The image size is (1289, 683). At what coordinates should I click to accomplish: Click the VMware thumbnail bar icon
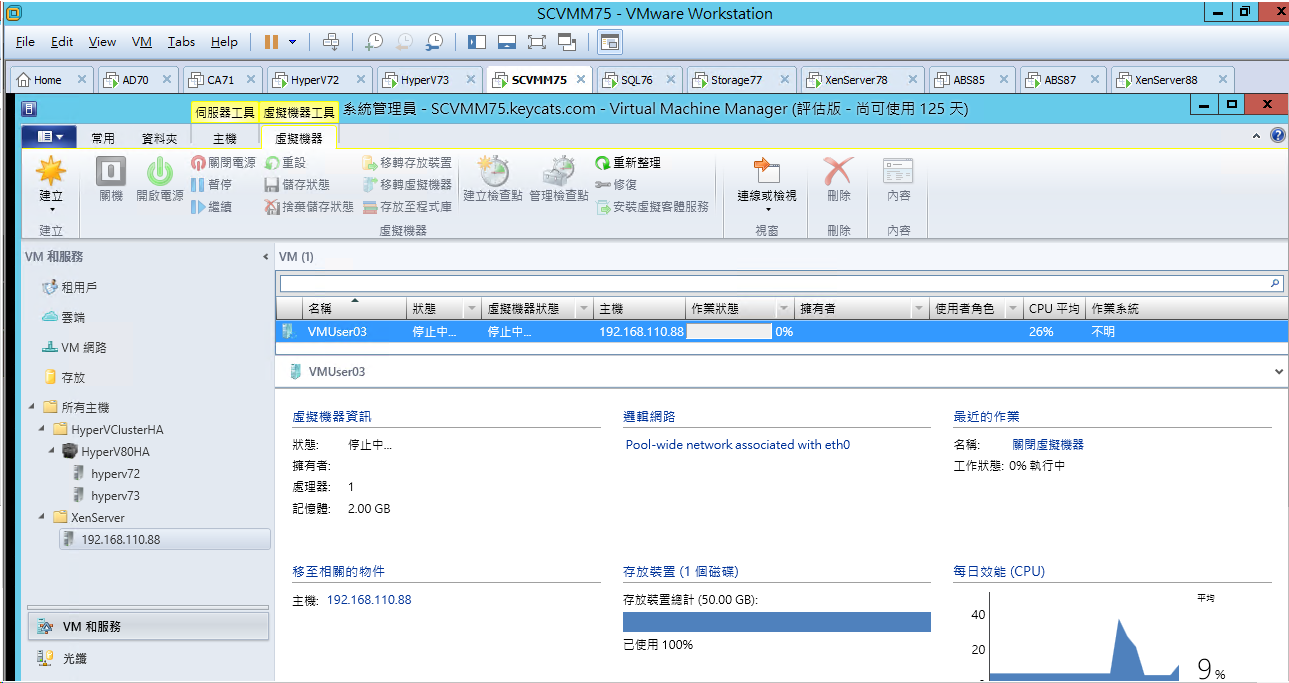pyautogui.click(x=507, y=42)
